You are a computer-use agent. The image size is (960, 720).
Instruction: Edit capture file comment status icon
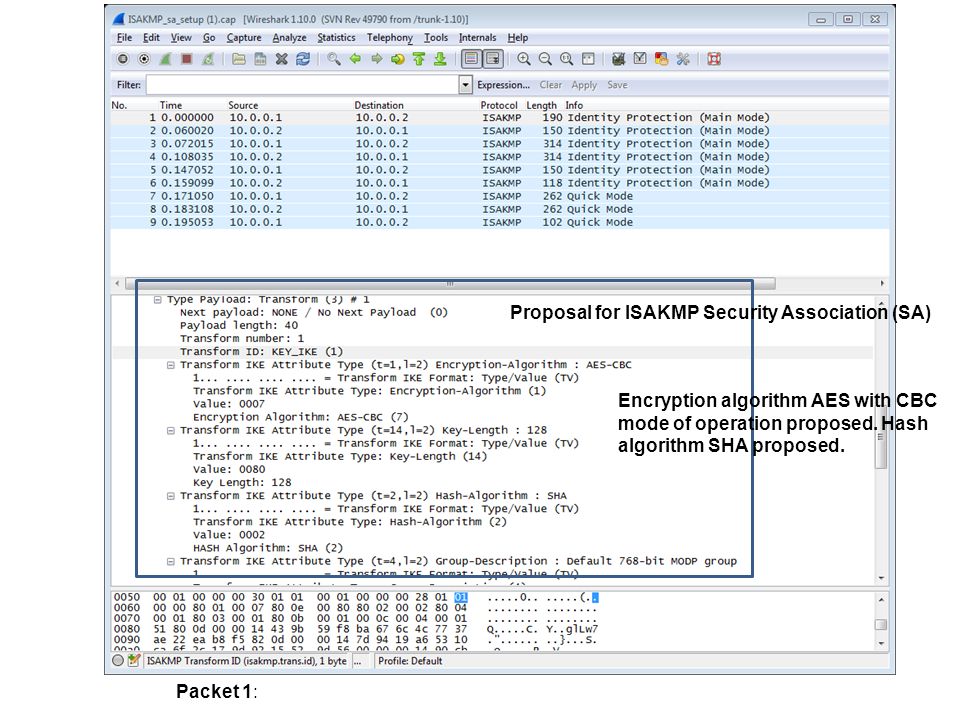133,661
